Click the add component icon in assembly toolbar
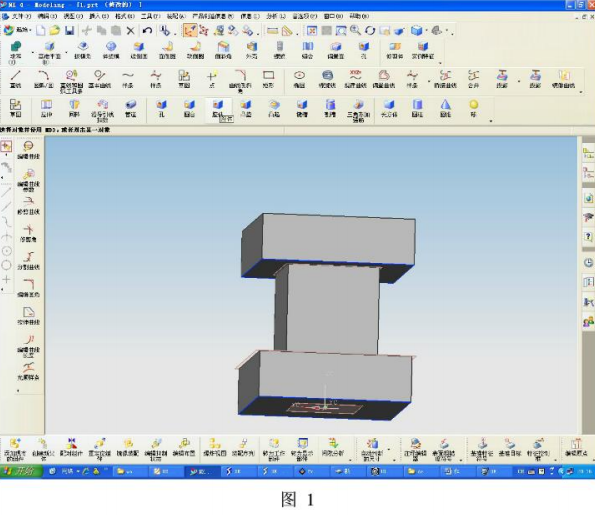The width and height of the screenshot is (595, 515). [x=15, y=450]
